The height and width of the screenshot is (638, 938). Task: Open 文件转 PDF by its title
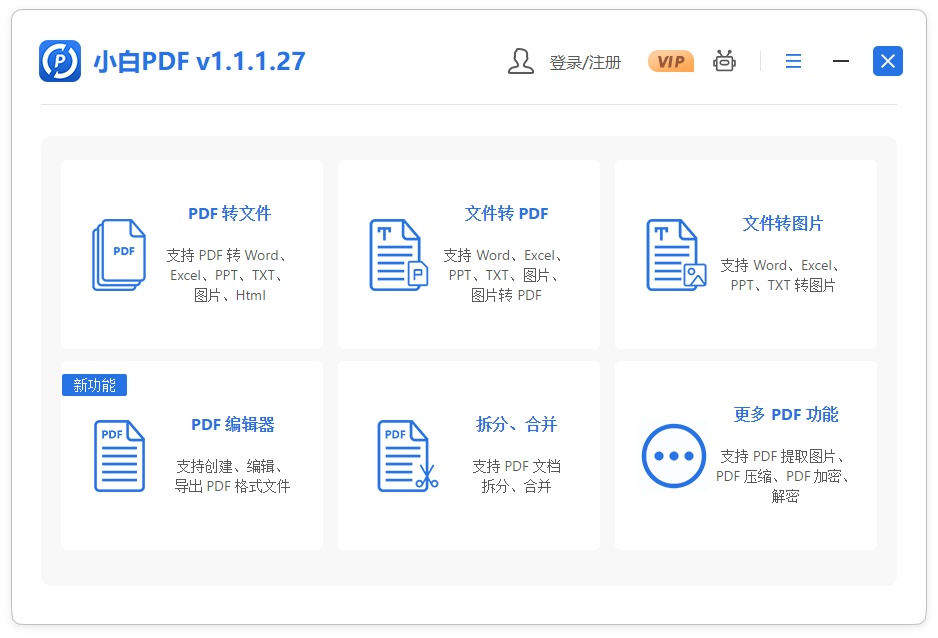coord(506,213)
